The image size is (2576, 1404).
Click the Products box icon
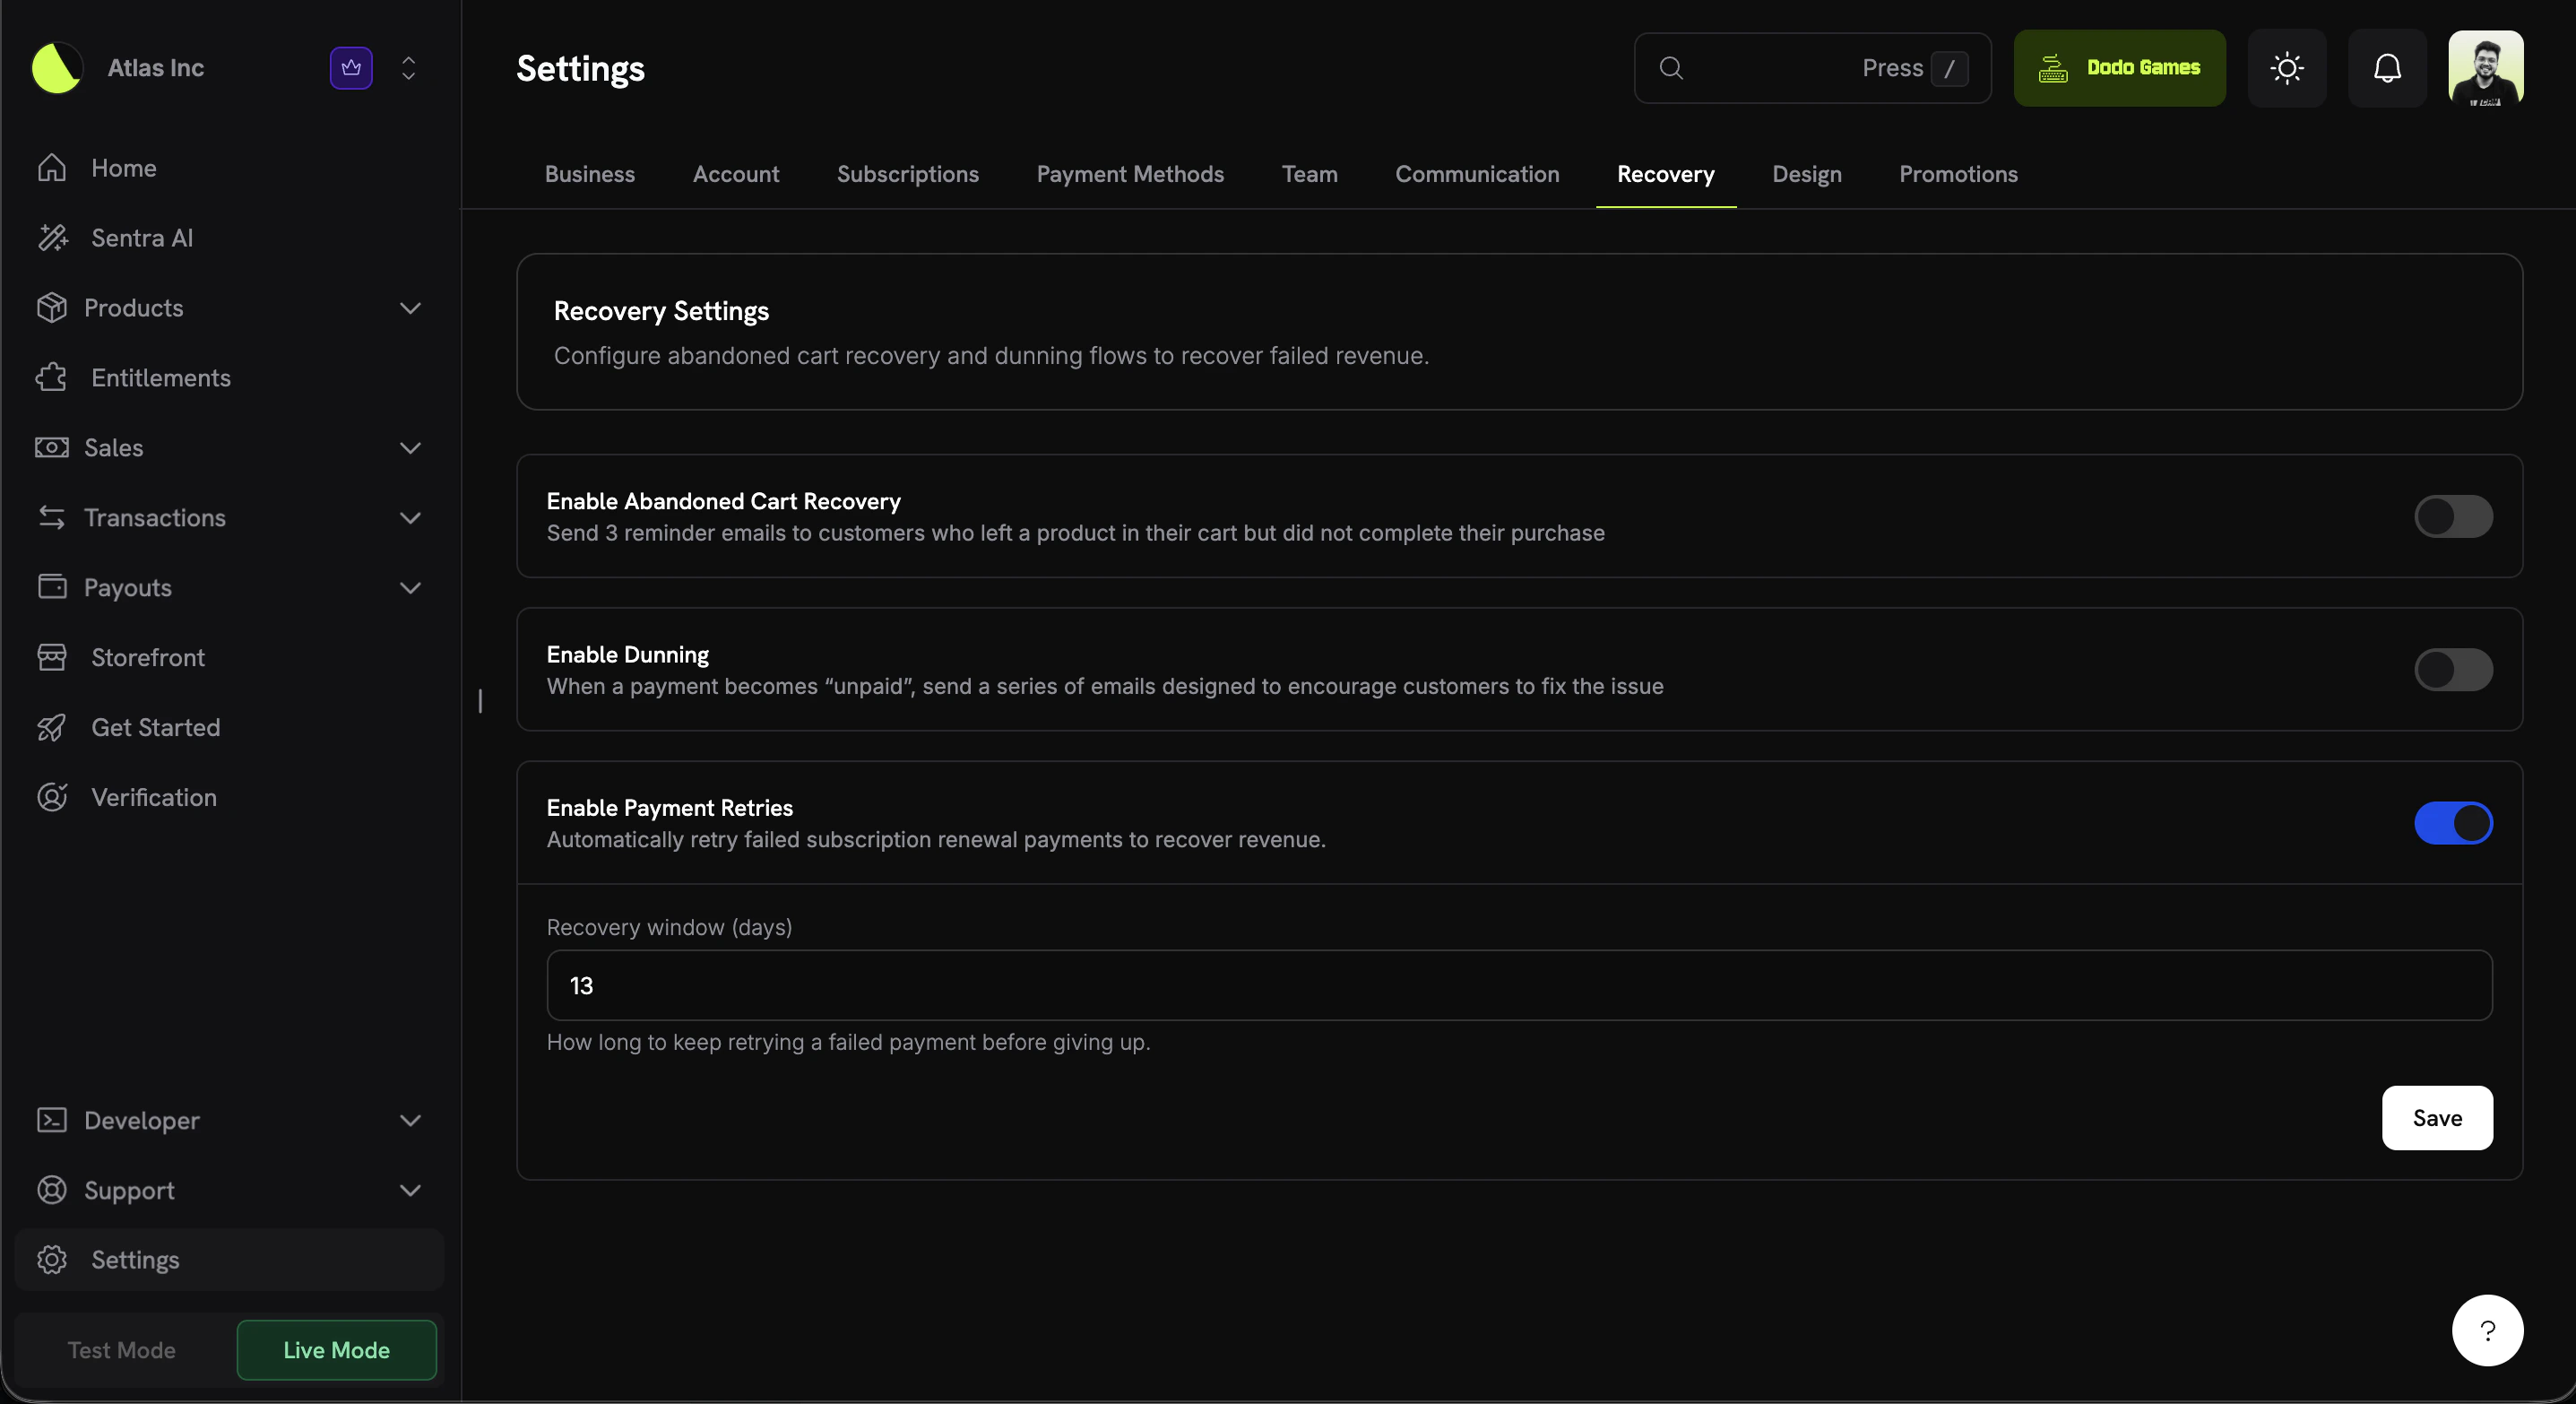pyautogui.click(x=52, y=307)
